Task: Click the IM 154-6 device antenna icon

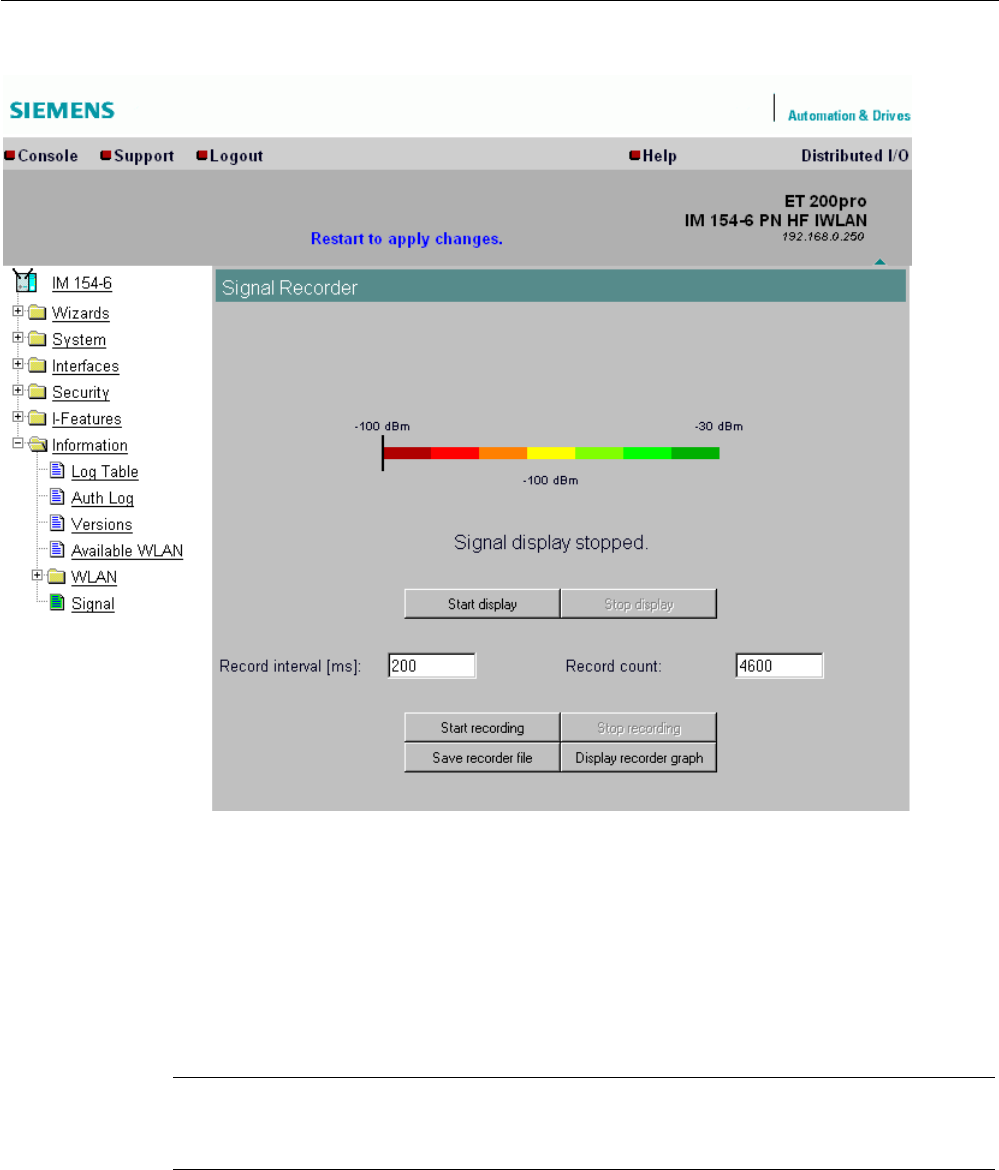Action: 25,281
